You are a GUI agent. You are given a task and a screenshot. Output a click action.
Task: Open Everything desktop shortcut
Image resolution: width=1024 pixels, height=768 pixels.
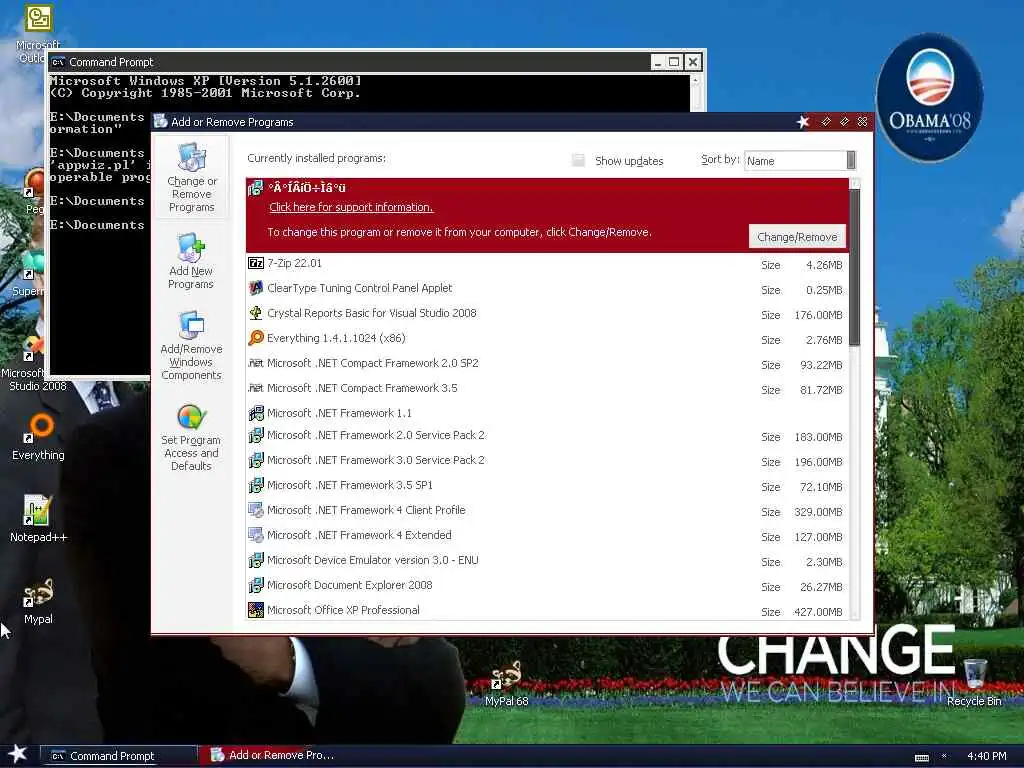point(38,436)
